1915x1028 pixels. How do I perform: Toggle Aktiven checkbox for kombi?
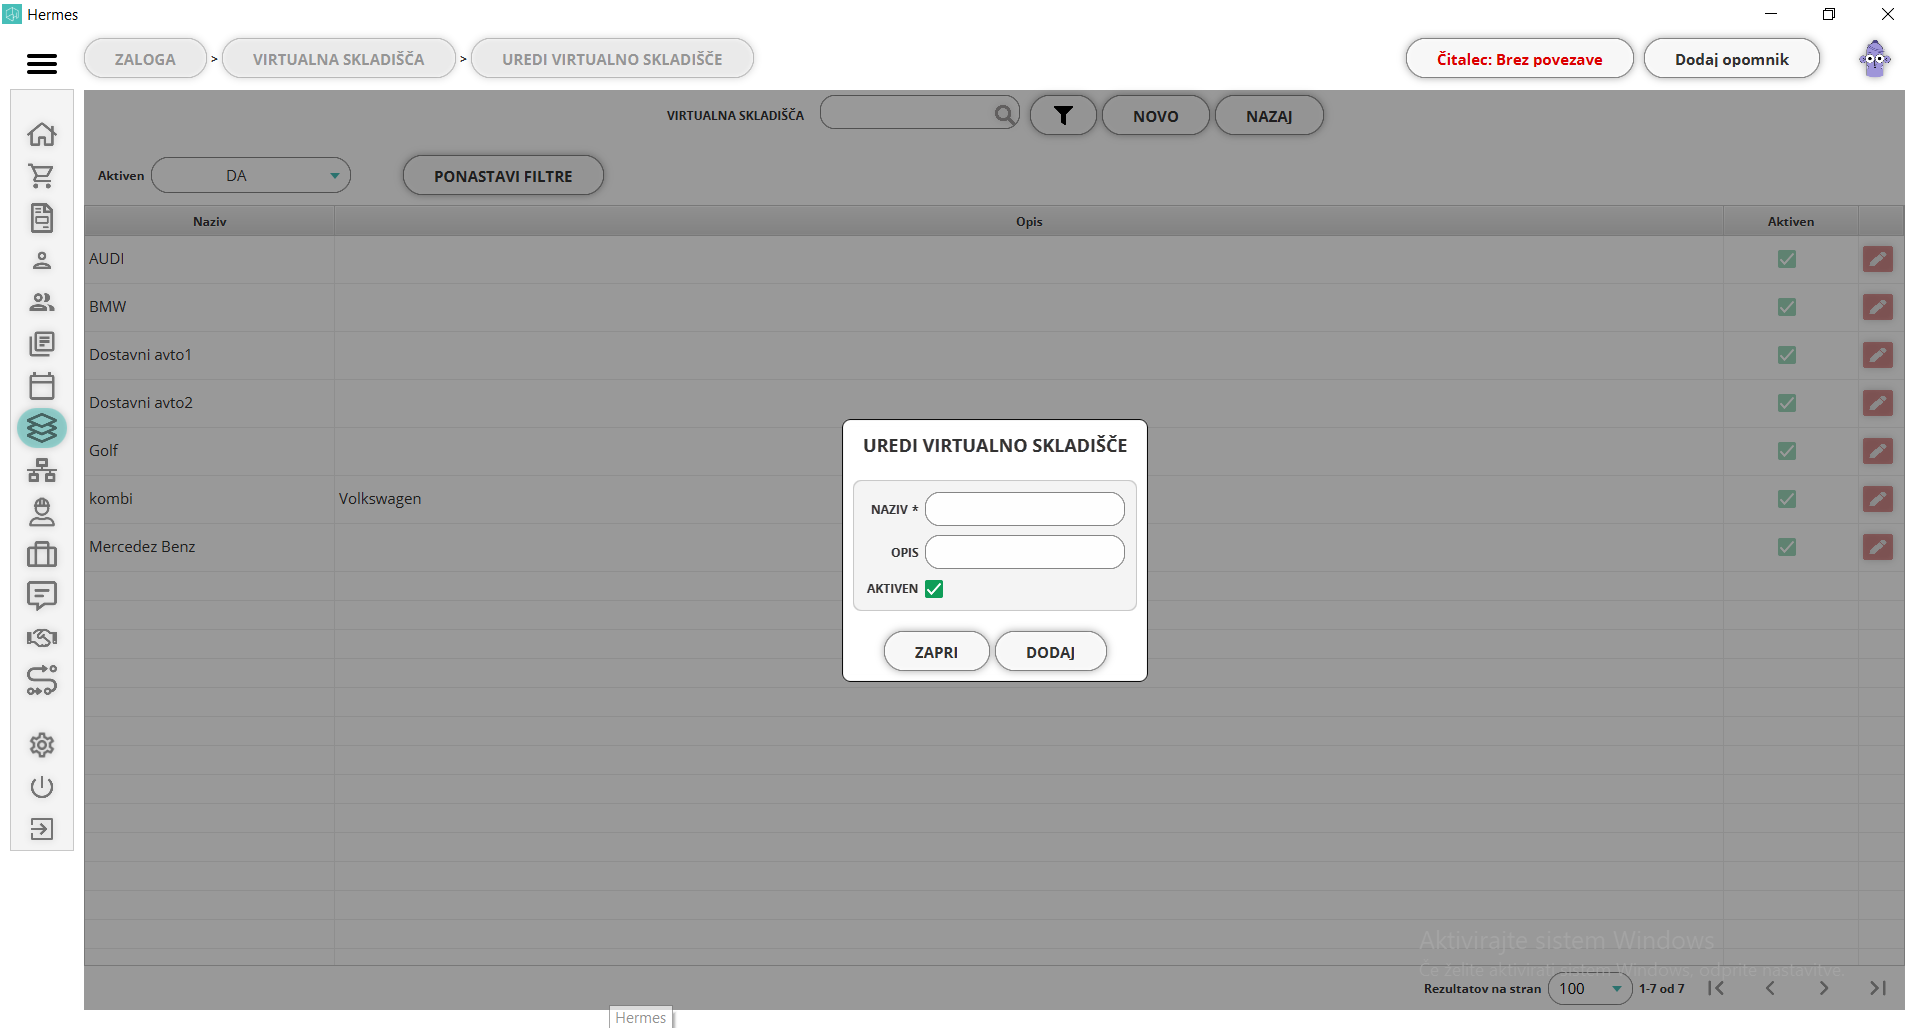pyautogui.click(x=1787, y=499)
